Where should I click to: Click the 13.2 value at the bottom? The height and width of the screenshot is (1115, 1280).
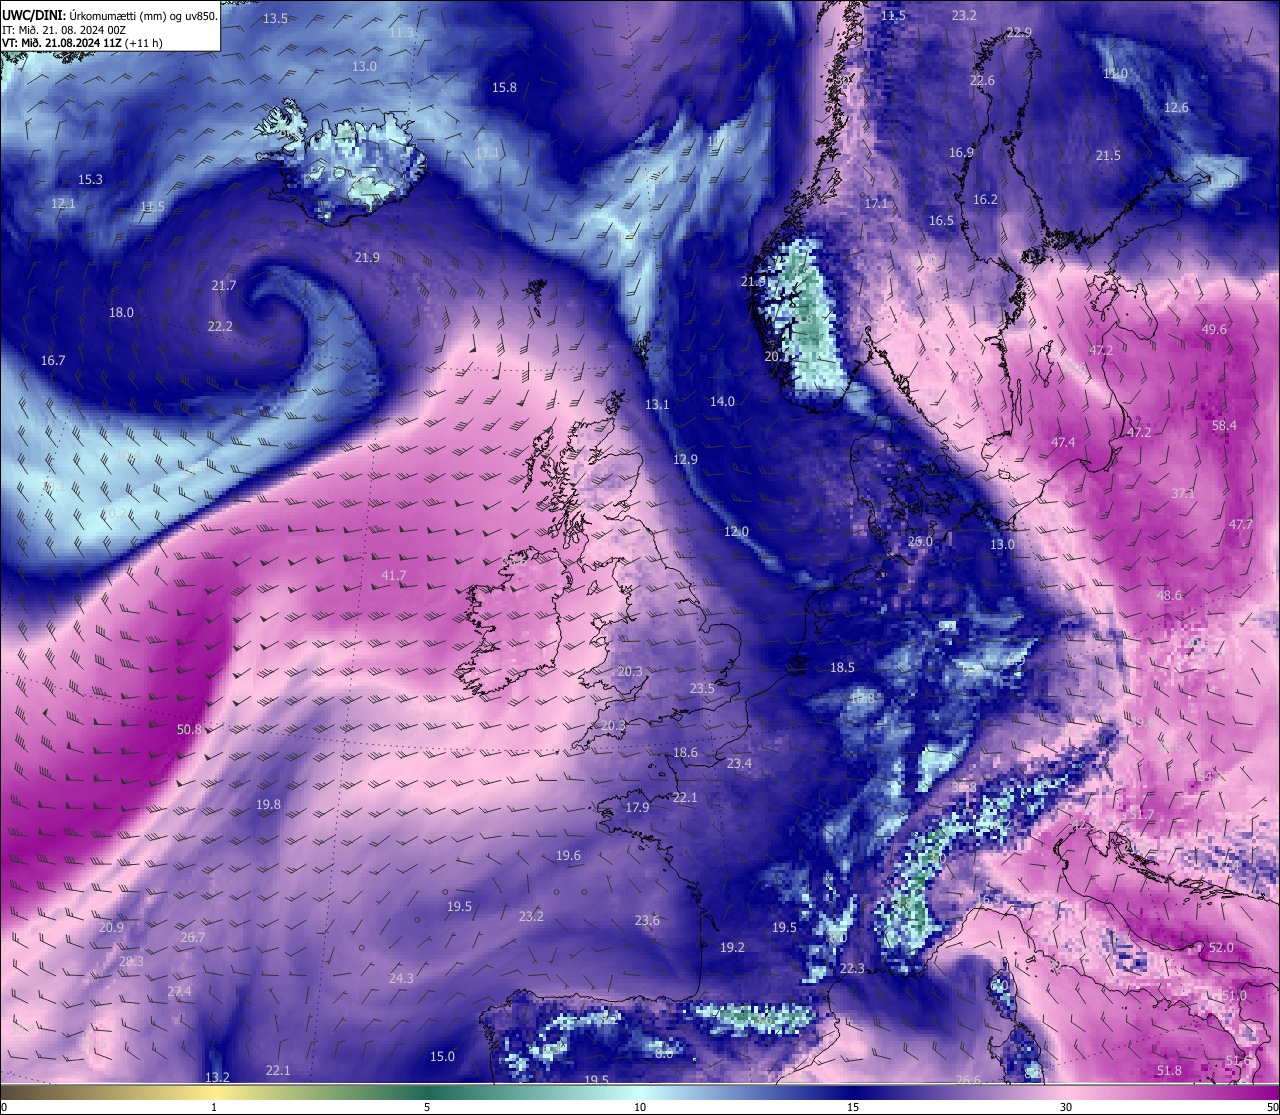(x=217, y=1077)
